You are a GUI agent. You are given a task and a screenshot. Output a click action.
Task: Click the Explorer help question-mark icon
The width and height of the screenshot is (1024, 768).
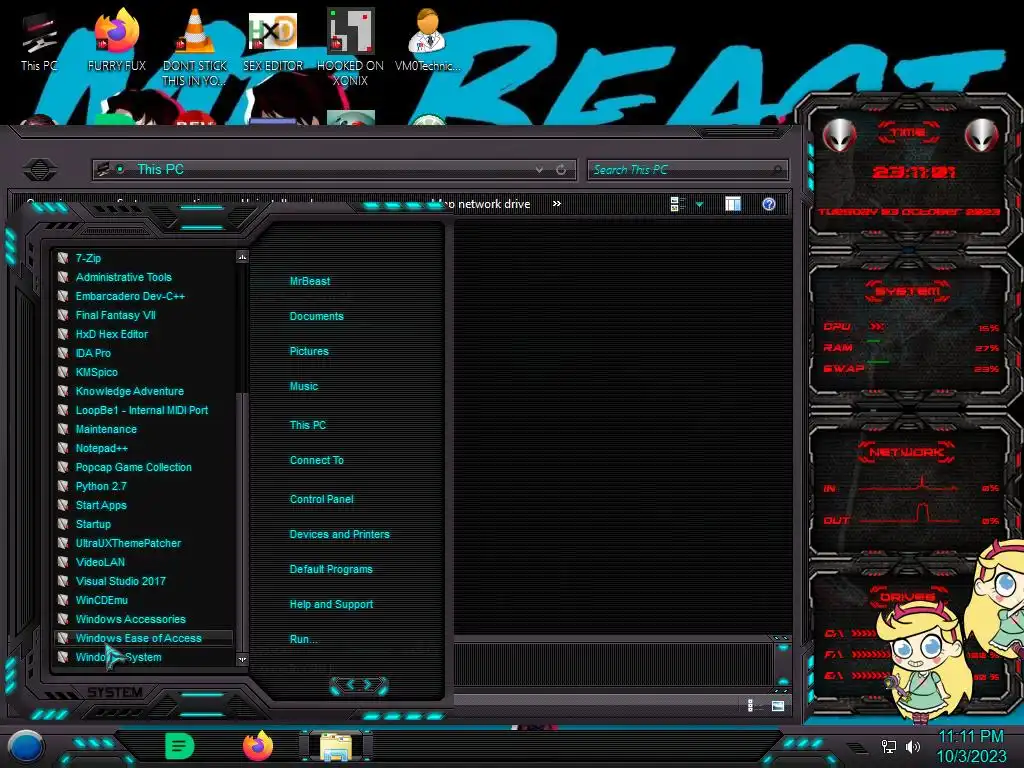pos(769,204)
